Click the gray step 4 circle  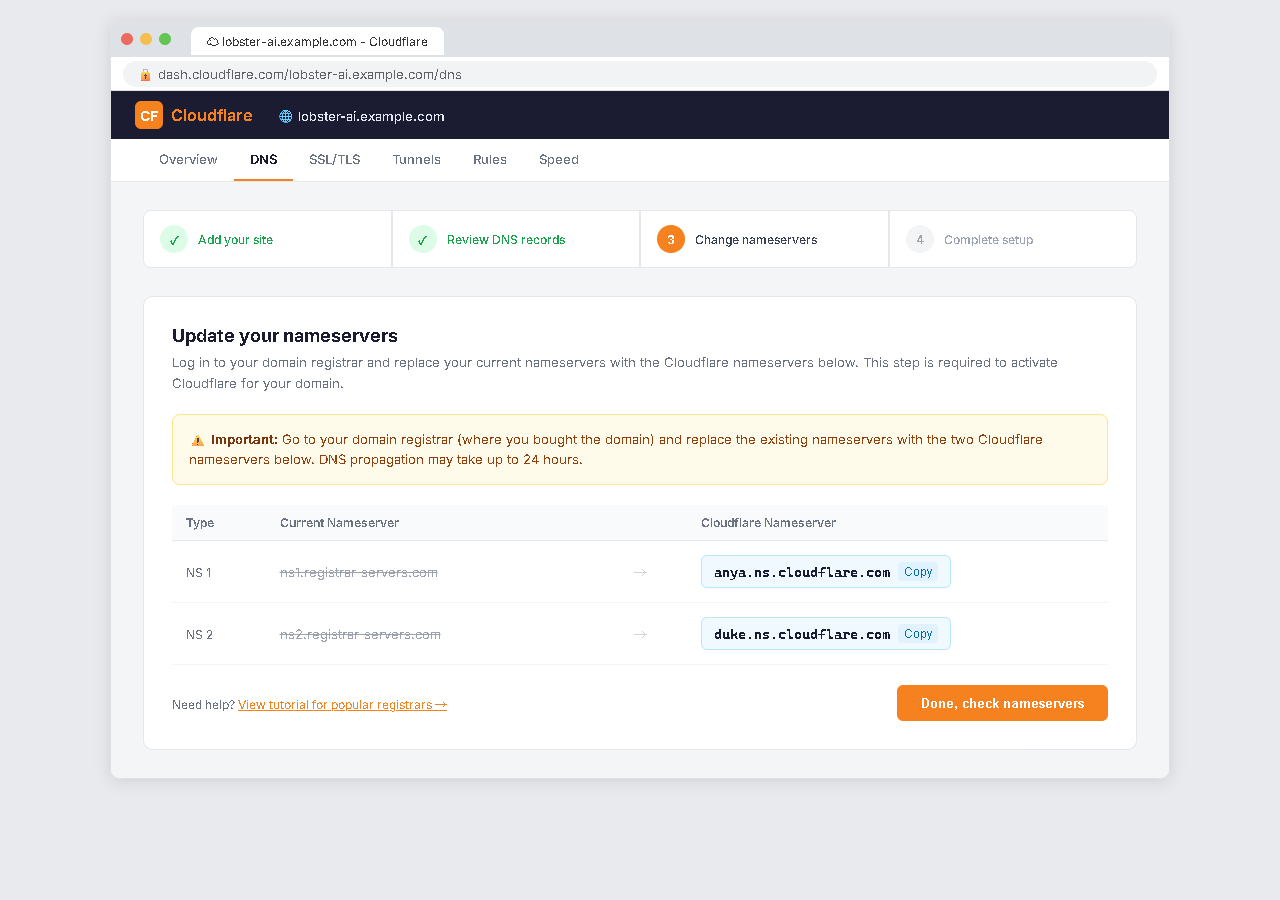920,240
